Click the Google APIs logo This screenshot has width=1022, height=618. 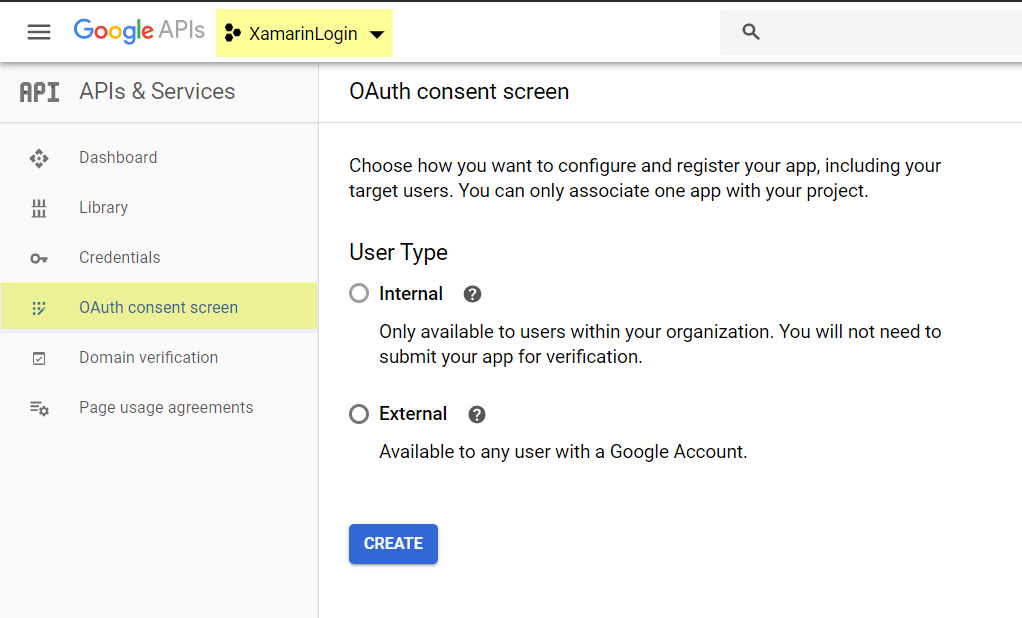click(139, 31)
